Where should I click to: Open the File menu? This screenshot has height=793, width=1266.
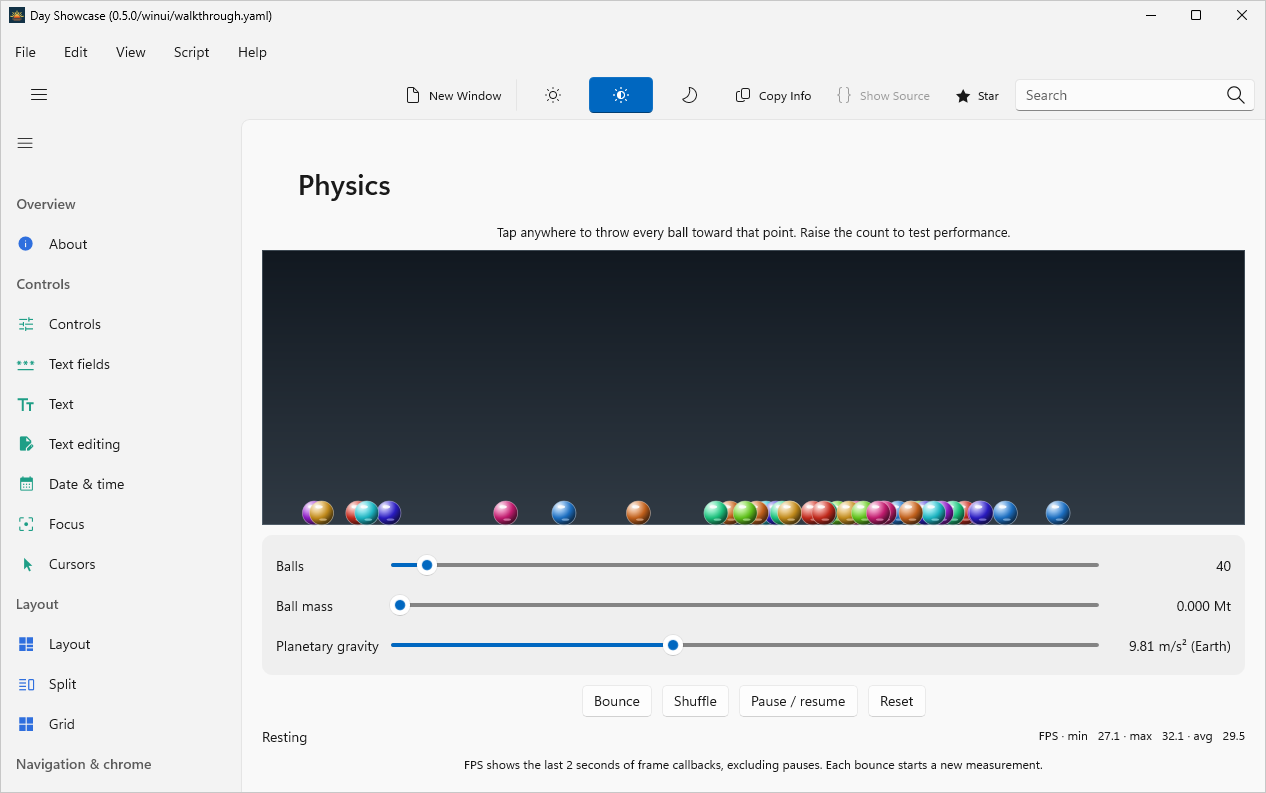tap(25, 52)
